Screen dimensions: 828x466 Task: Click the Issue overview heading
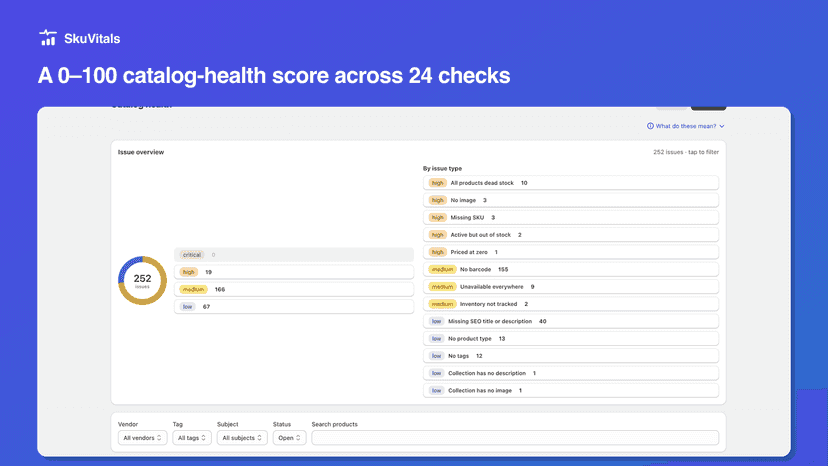click(141, 152)
